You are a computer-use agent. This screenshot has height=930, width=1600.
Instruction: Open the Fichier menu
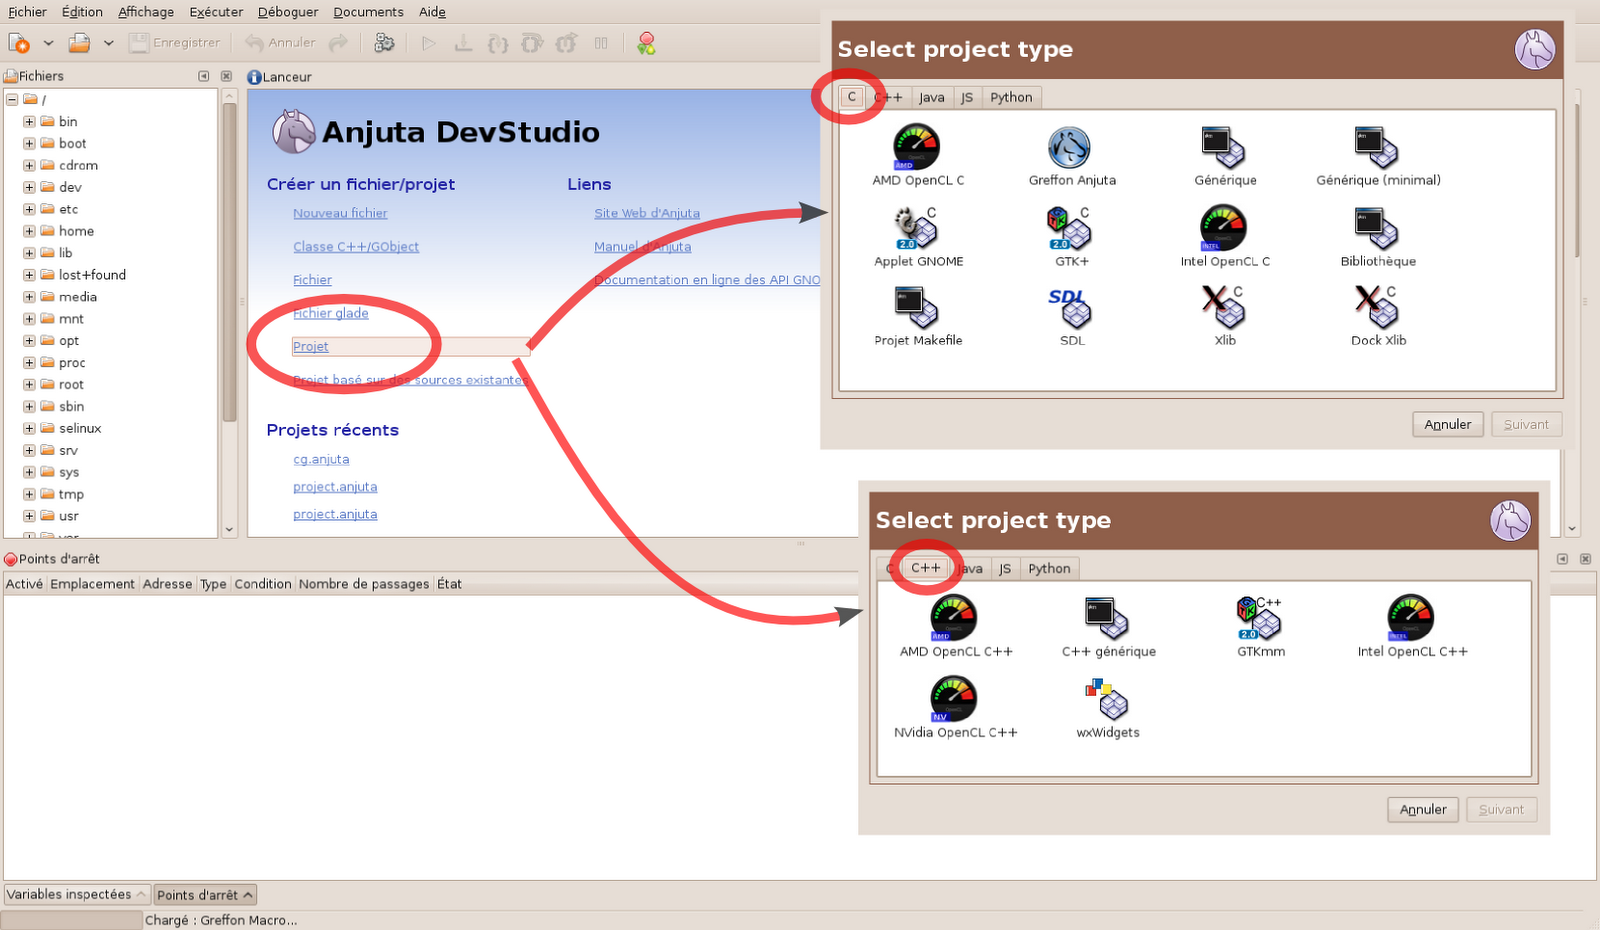click(27, 12)
